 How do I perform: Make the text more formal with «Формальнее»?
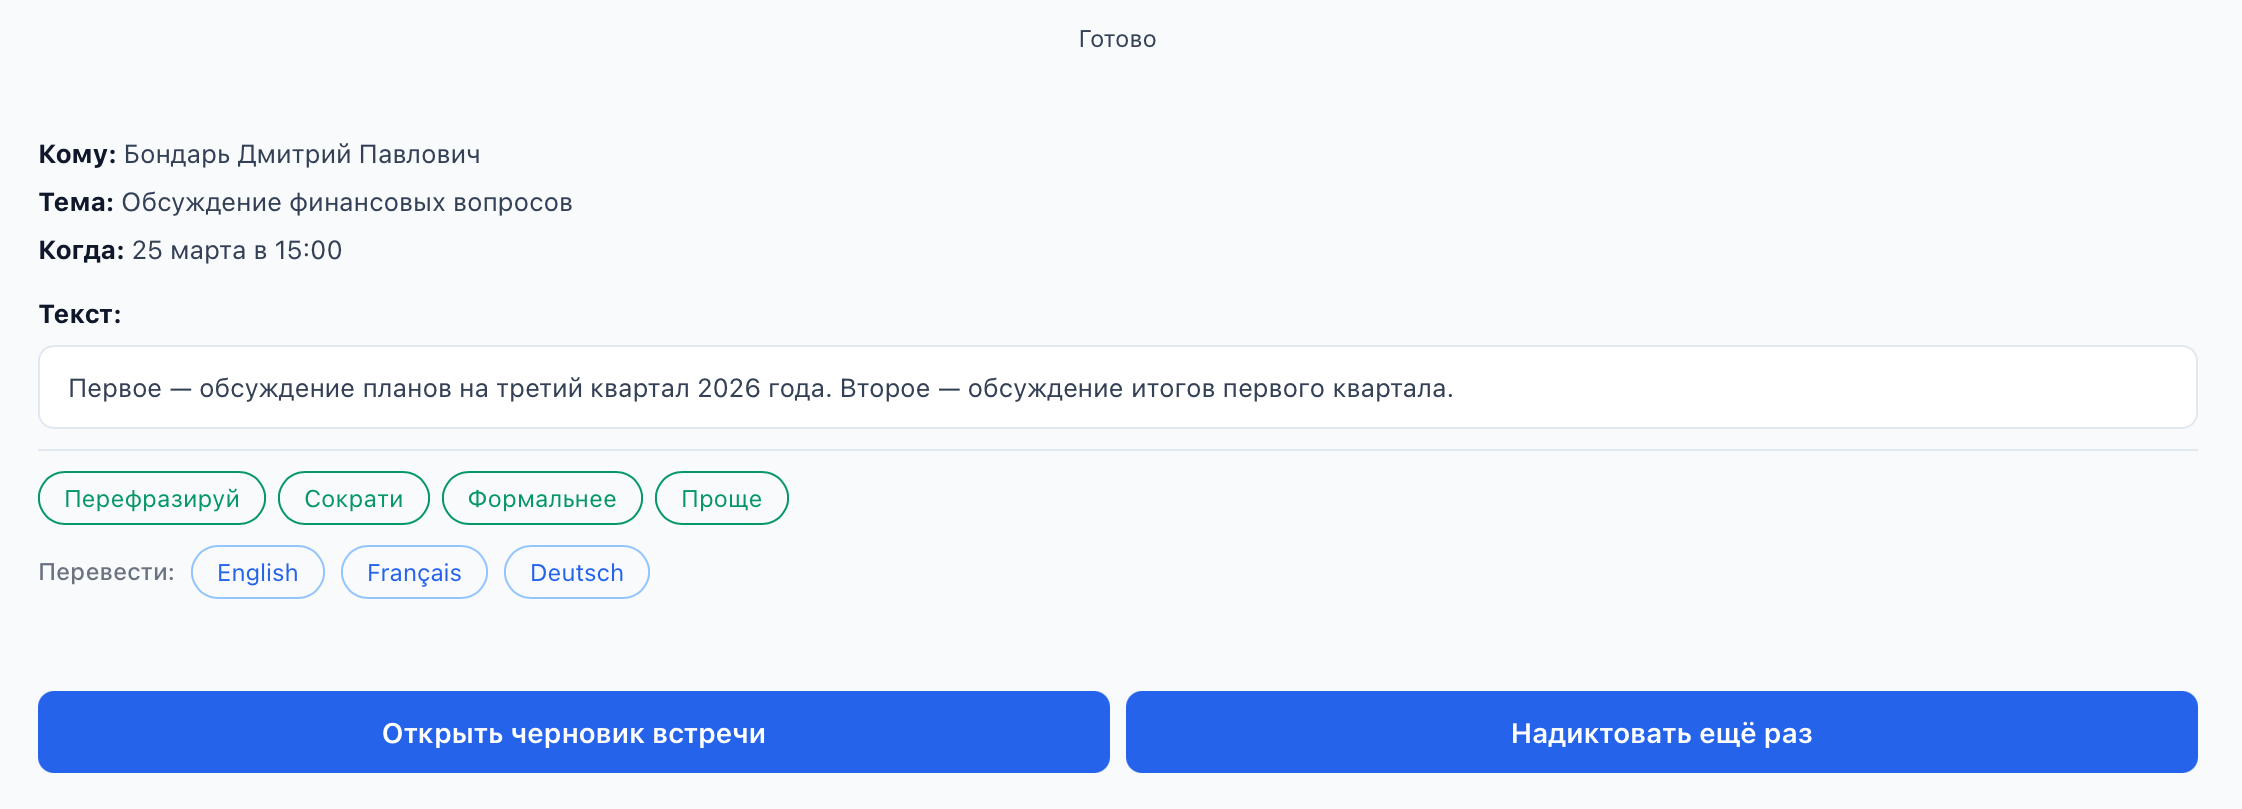pos(541,498)
